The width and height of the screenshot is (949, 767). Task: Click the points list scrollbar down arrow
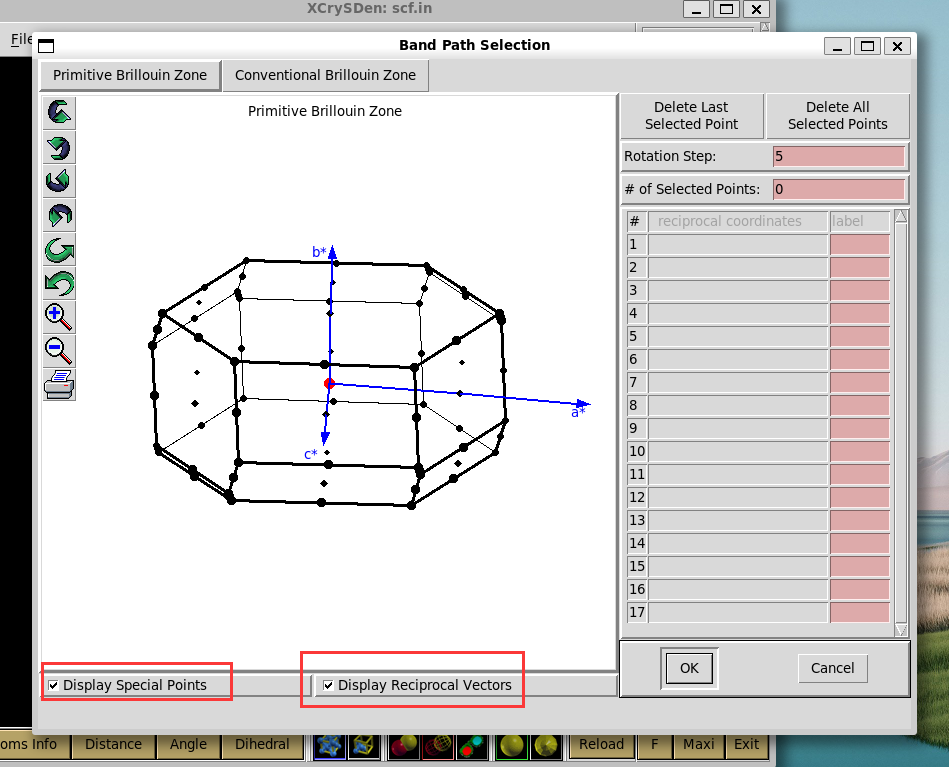pyautogui.click(x=901, y=630)
